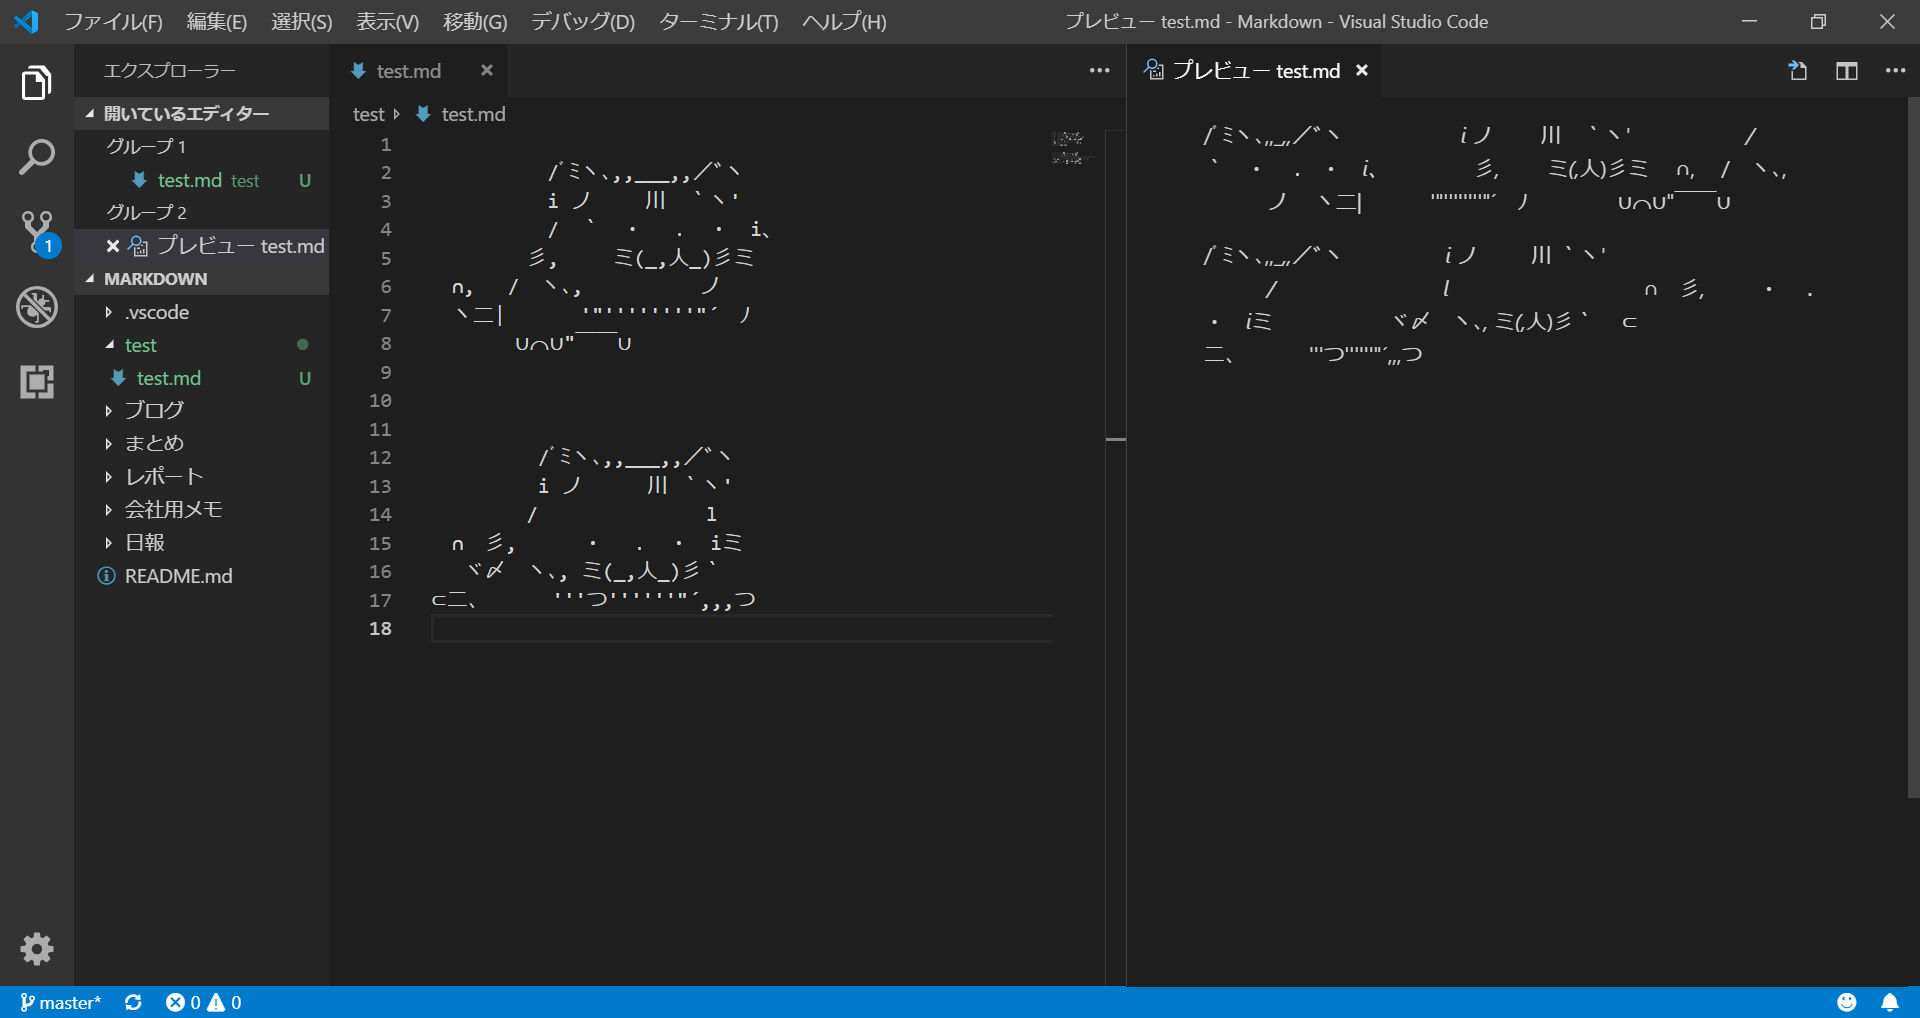Click the test.md breadcrumb segment
This screenshot has width=1920, height=1018.
pos(473,114)
